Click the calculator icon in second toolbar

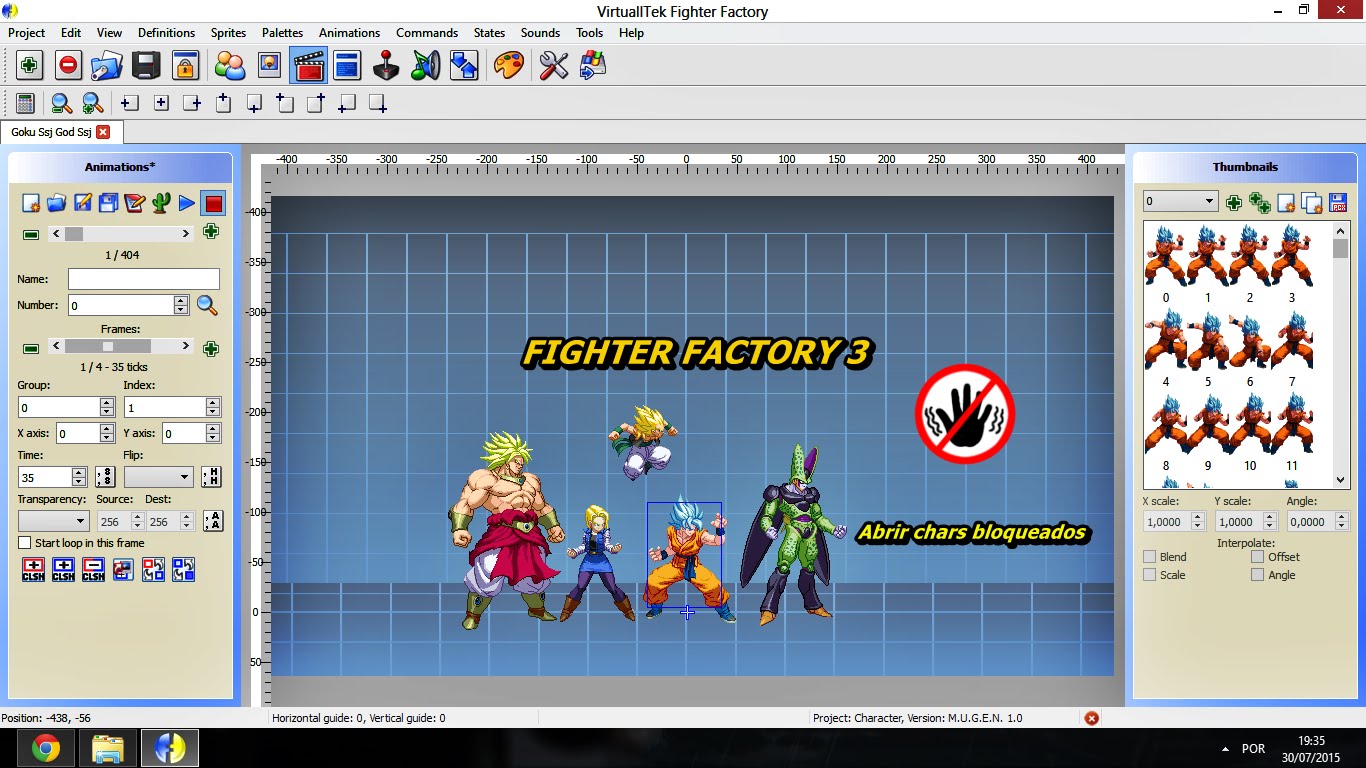coord(25,103)
